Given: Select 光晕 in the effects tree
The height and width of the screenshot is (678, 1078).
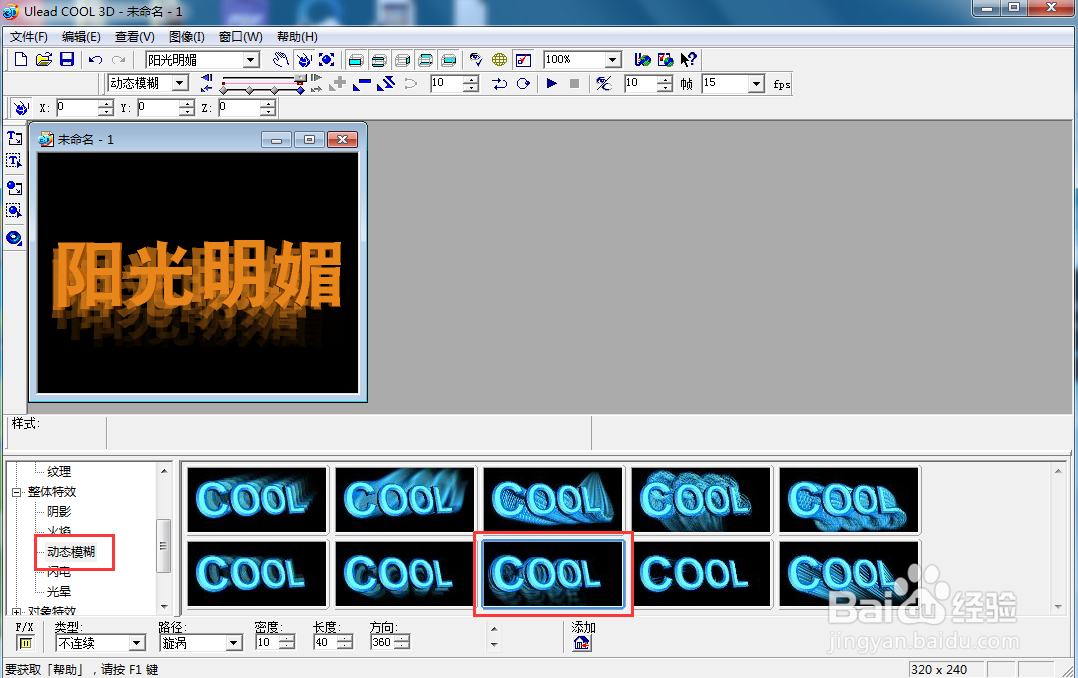Looking at the screenshot, I should 58,591.
